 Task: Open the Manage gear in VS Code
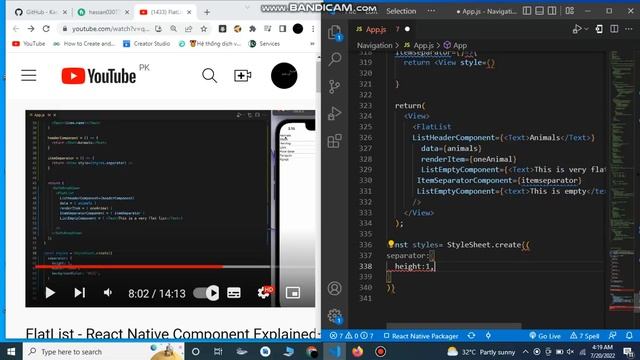pyautogui.click(x=334, y=316)
